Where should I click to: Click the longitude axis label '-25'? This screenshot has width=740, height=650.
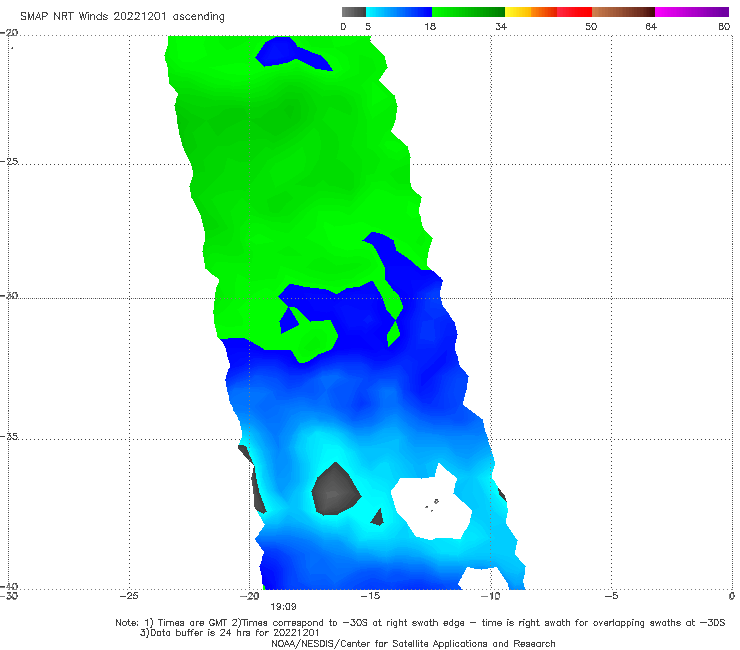[x=129, y=596]
